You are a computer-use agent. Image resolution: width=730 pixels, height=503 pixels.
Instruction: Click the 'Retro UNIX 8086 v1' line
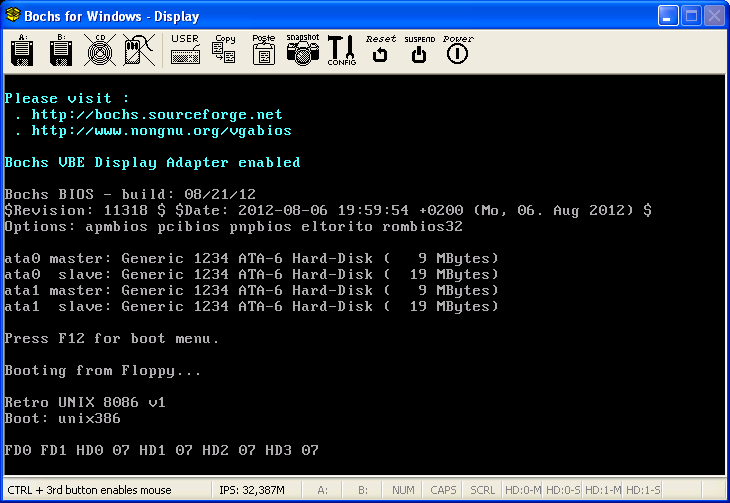tap(85, 402)
